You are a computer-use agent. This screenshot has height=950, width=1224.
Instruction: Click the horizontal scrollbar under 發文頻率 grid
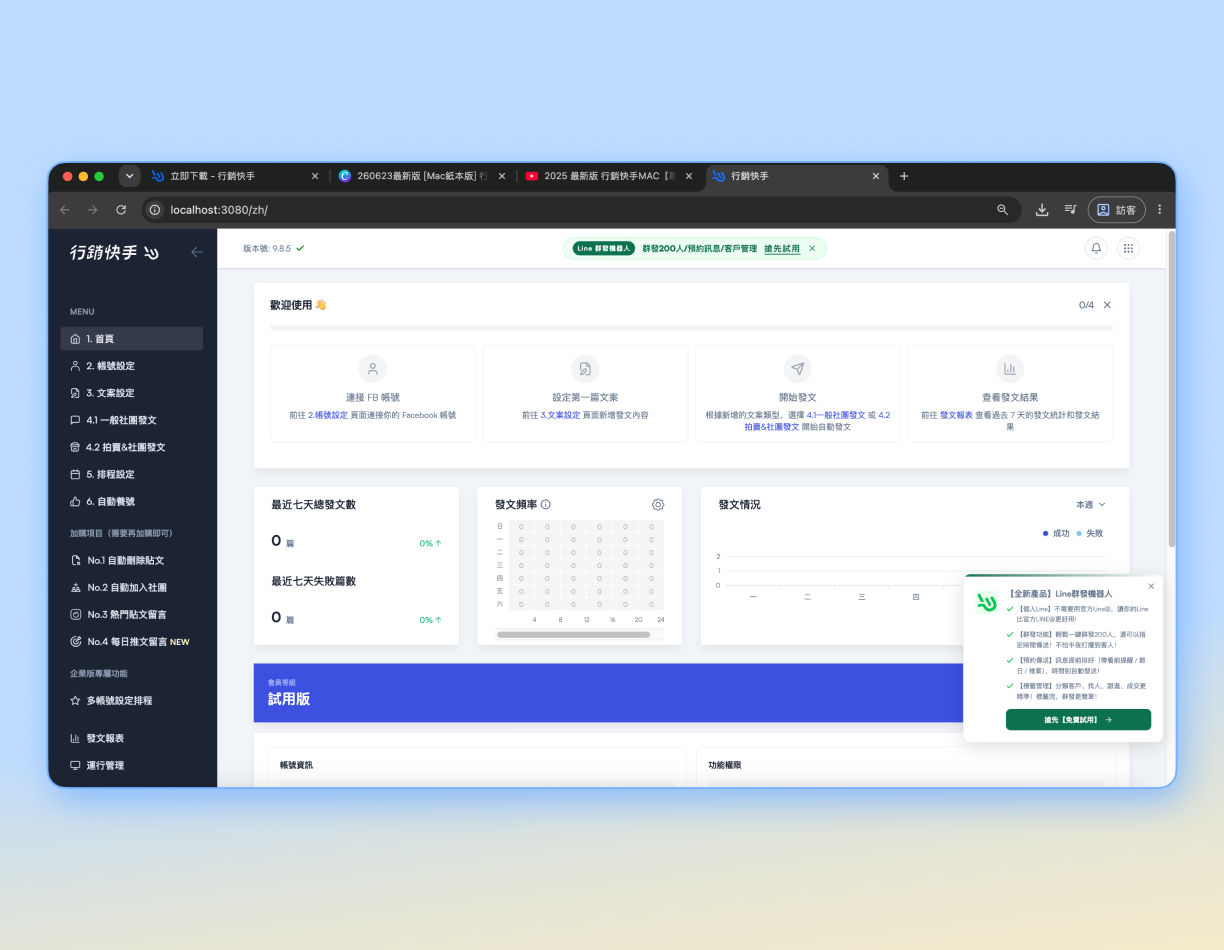pyautogui.click(x=574, y=634)
